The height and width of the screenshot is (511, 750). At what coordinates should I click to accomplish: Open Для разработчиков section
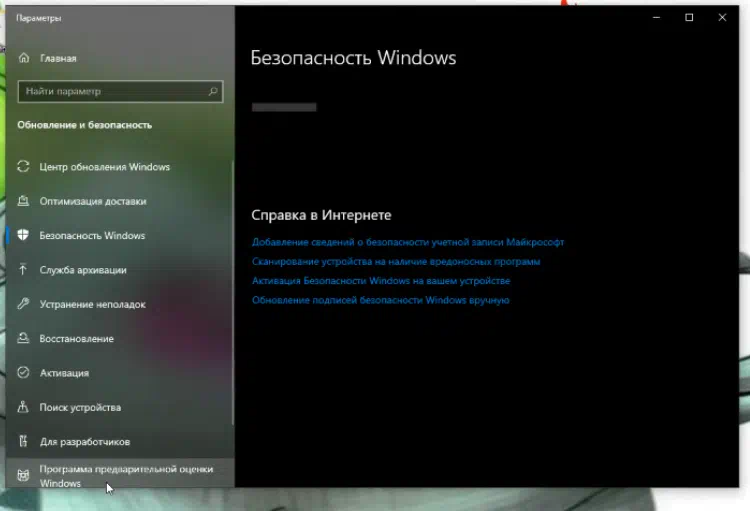click(x=120, y=441)
